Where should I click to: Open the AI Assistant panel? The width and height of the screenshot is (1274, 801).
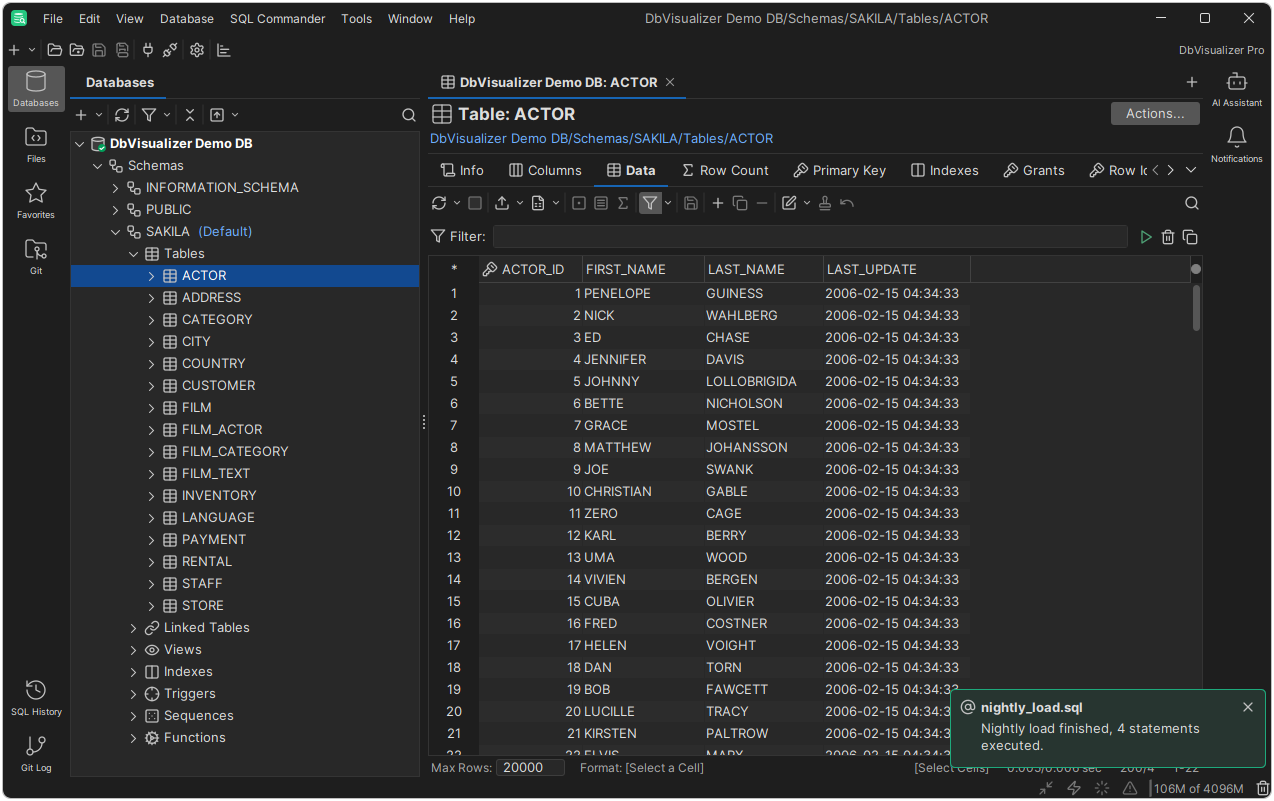1237,89
